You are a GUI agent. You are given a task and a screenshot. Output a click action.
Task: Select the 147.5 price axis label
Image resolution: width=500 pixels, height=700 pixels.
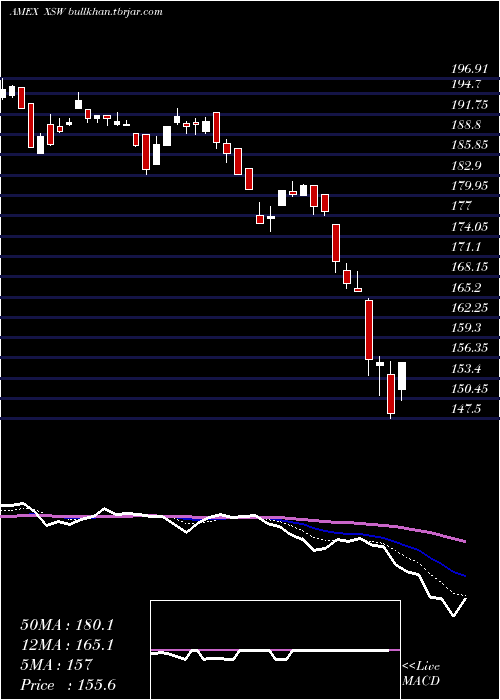(466, 409)
